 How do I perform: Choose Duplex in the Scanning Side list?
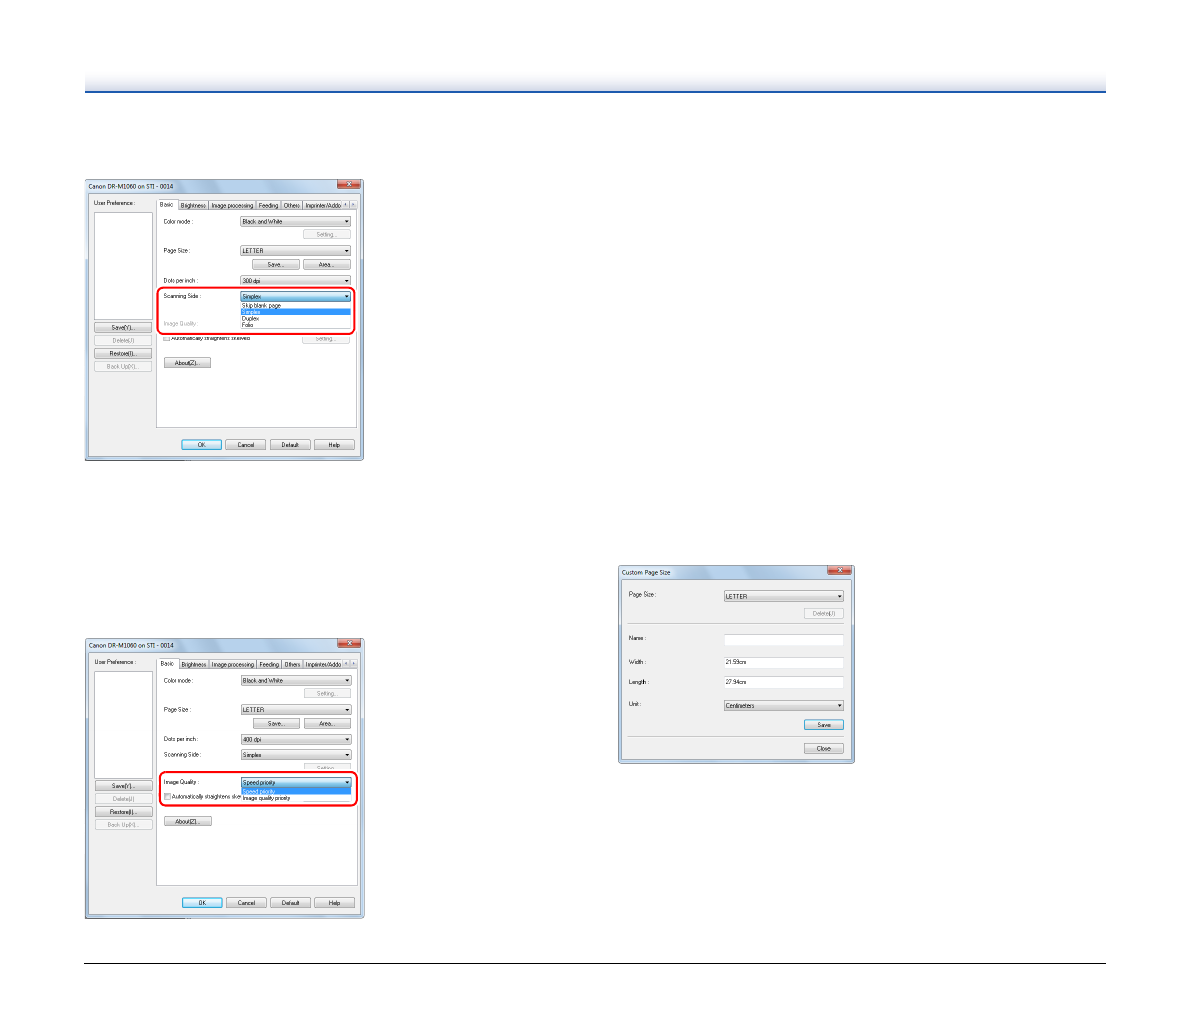(x=251, y=318)
